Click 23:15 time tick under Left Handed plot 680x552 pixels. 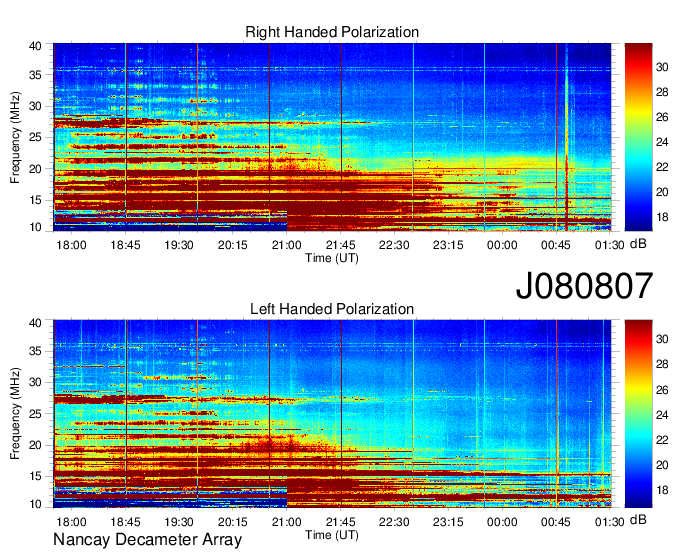click(448, 522)
